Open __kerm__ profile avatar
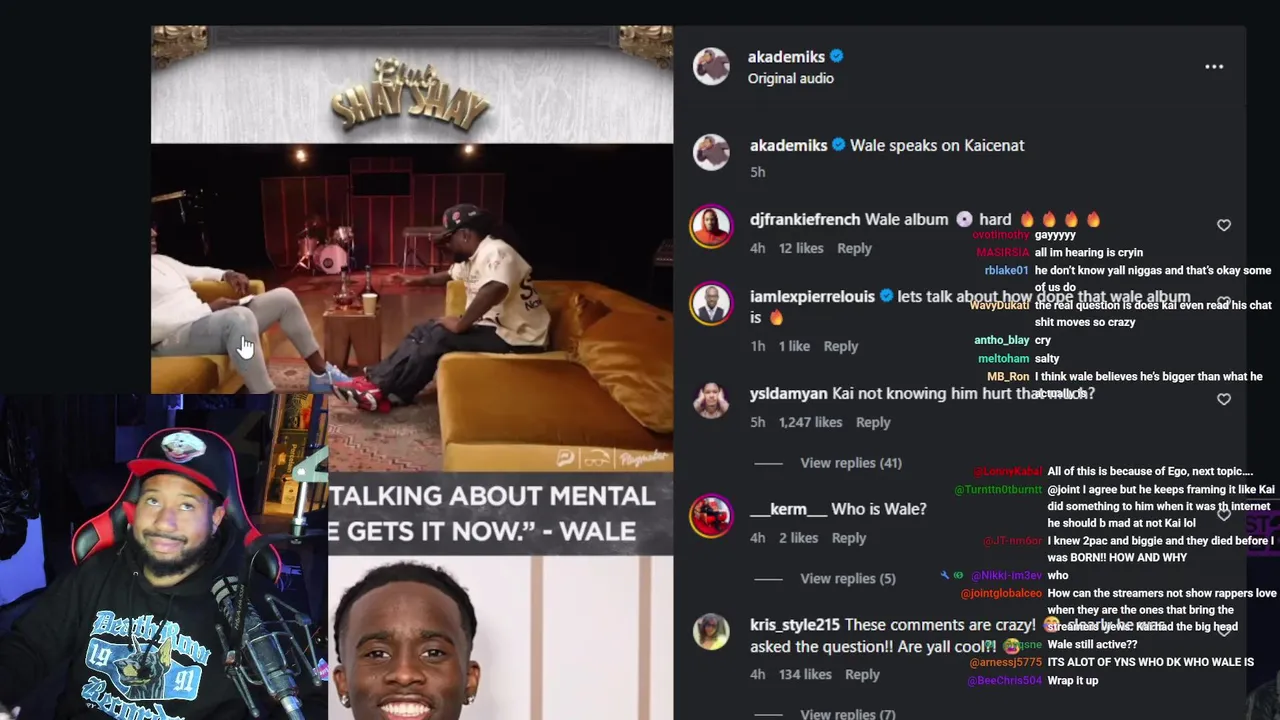This screenshot has height=720, width=1280. [x=711, y=516]
